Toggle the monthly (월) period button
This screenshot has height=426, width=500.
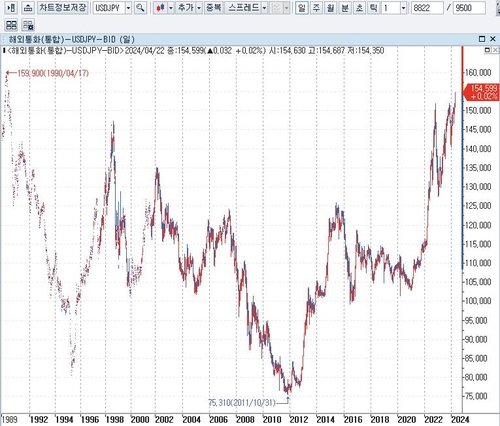tap(330, 8)
